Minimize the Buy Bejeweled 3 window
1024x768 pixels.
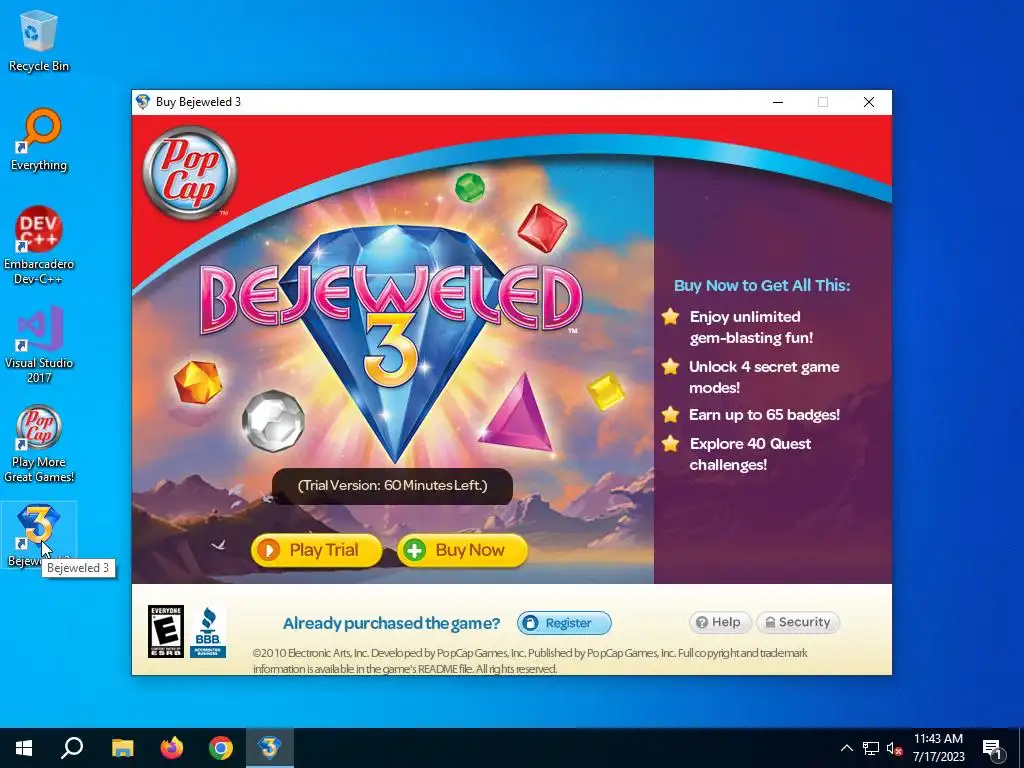point(778,102)
